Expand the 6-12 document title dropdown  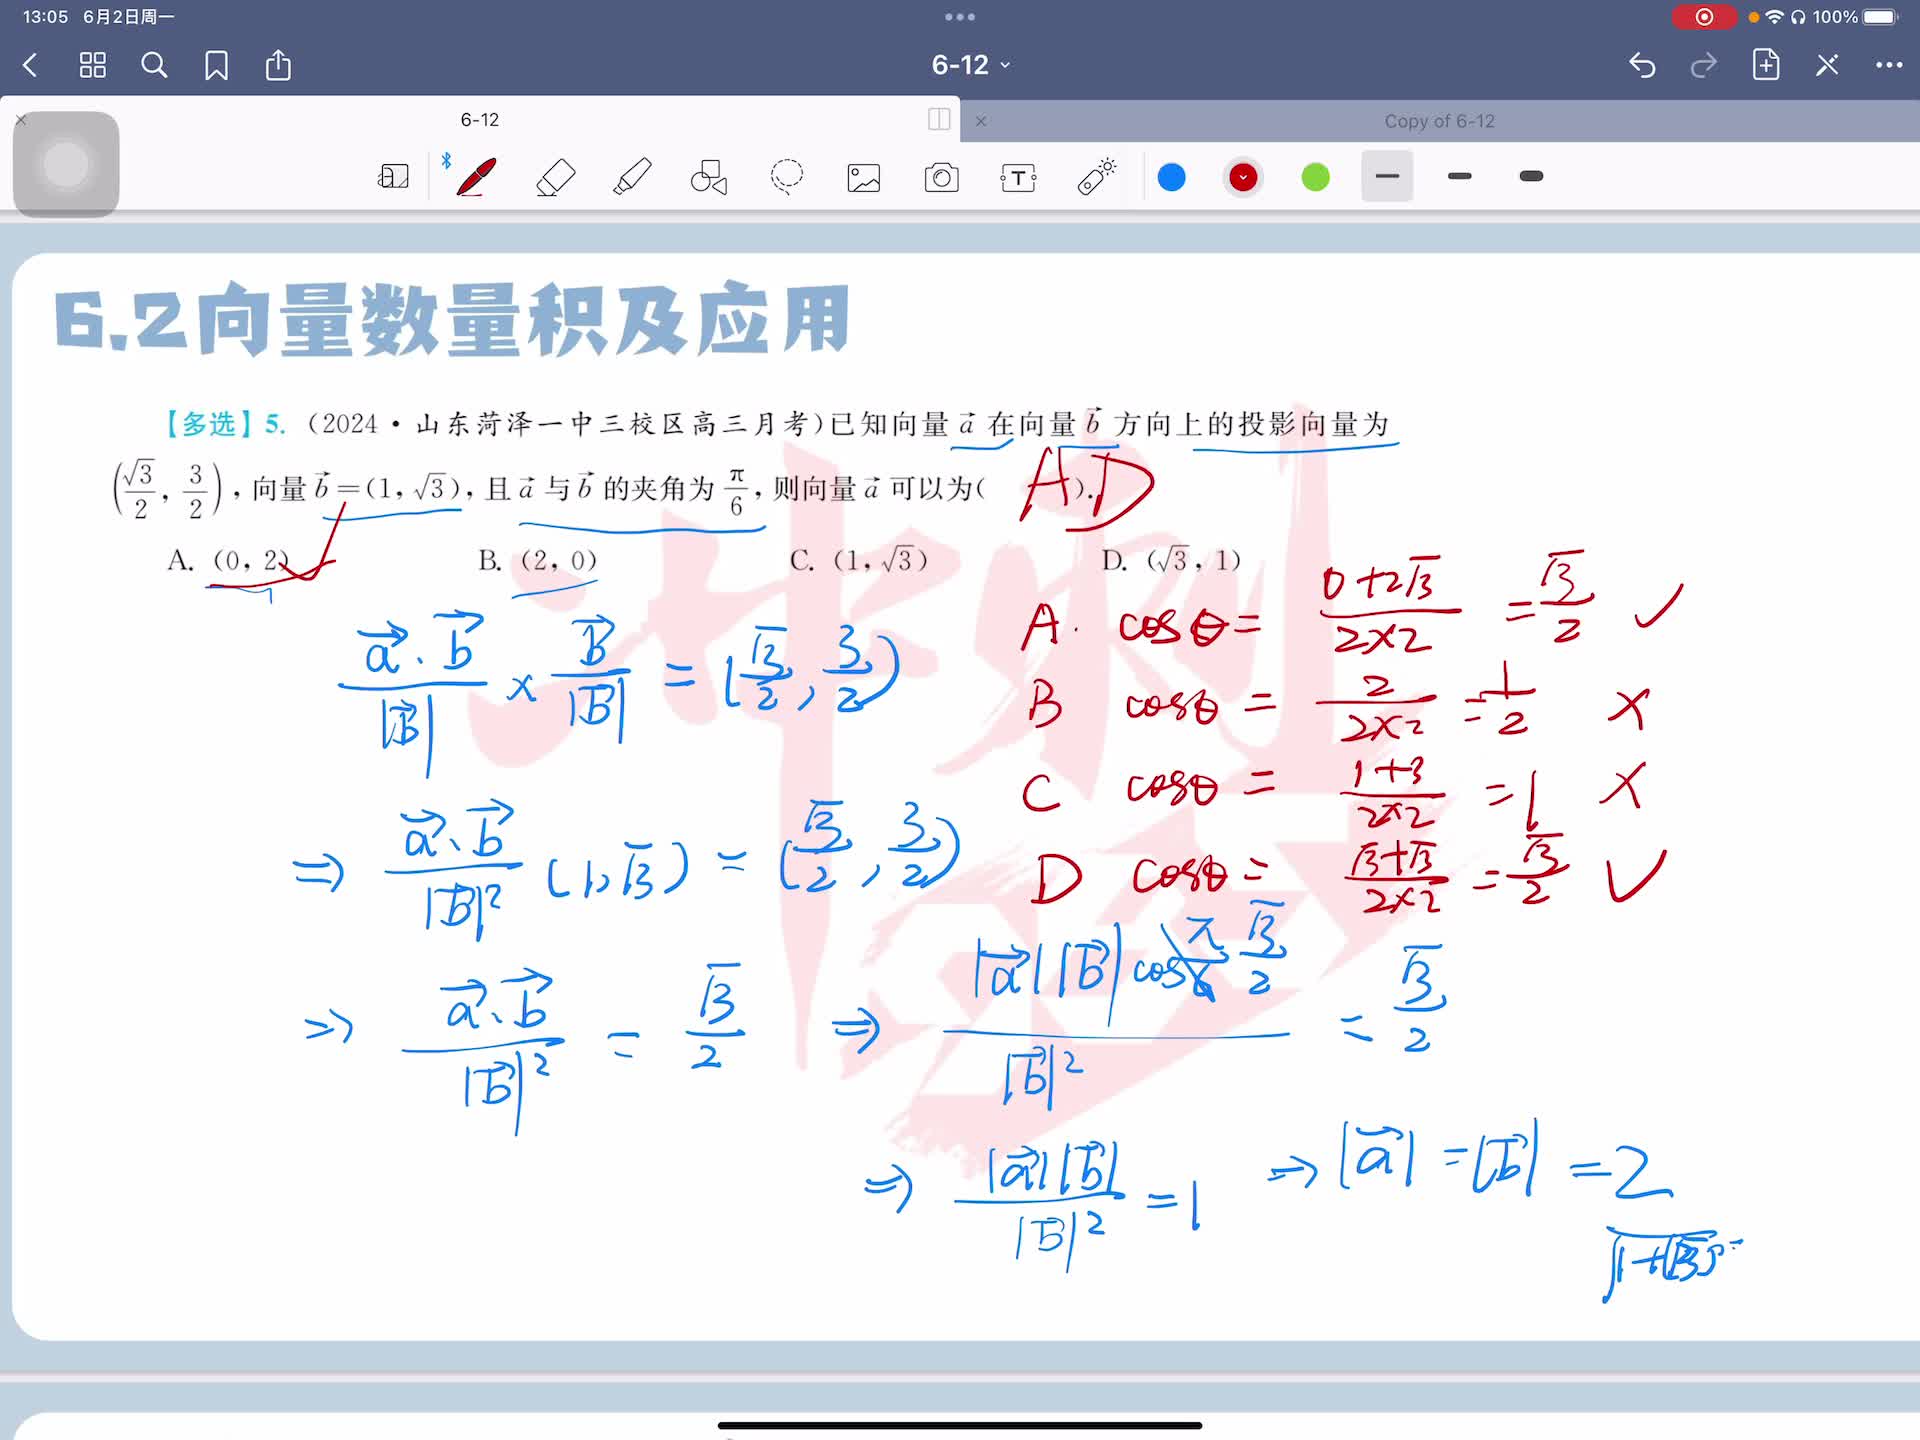point(970,65)
